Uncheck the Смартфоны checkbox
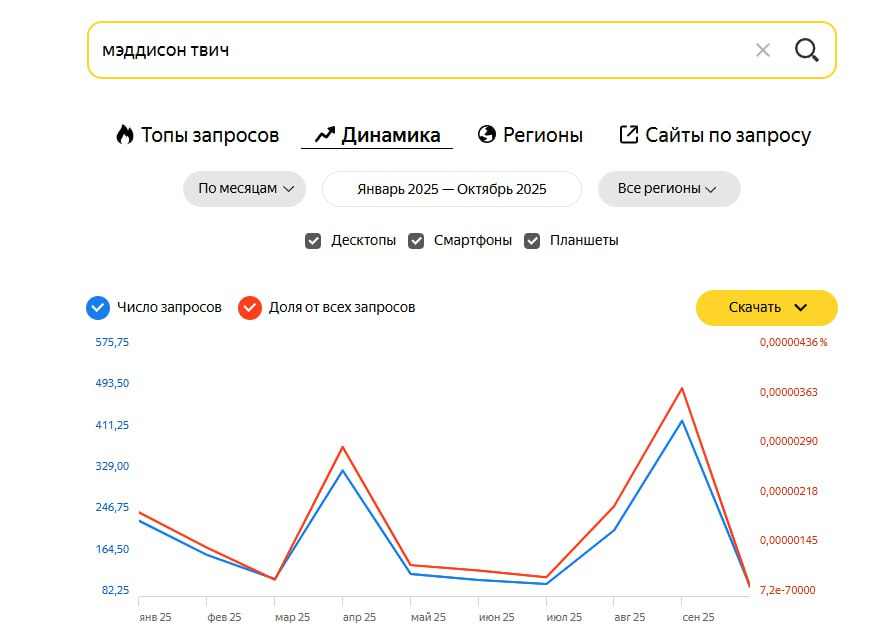This screenshot has width=879, height=639. (416, 241)
